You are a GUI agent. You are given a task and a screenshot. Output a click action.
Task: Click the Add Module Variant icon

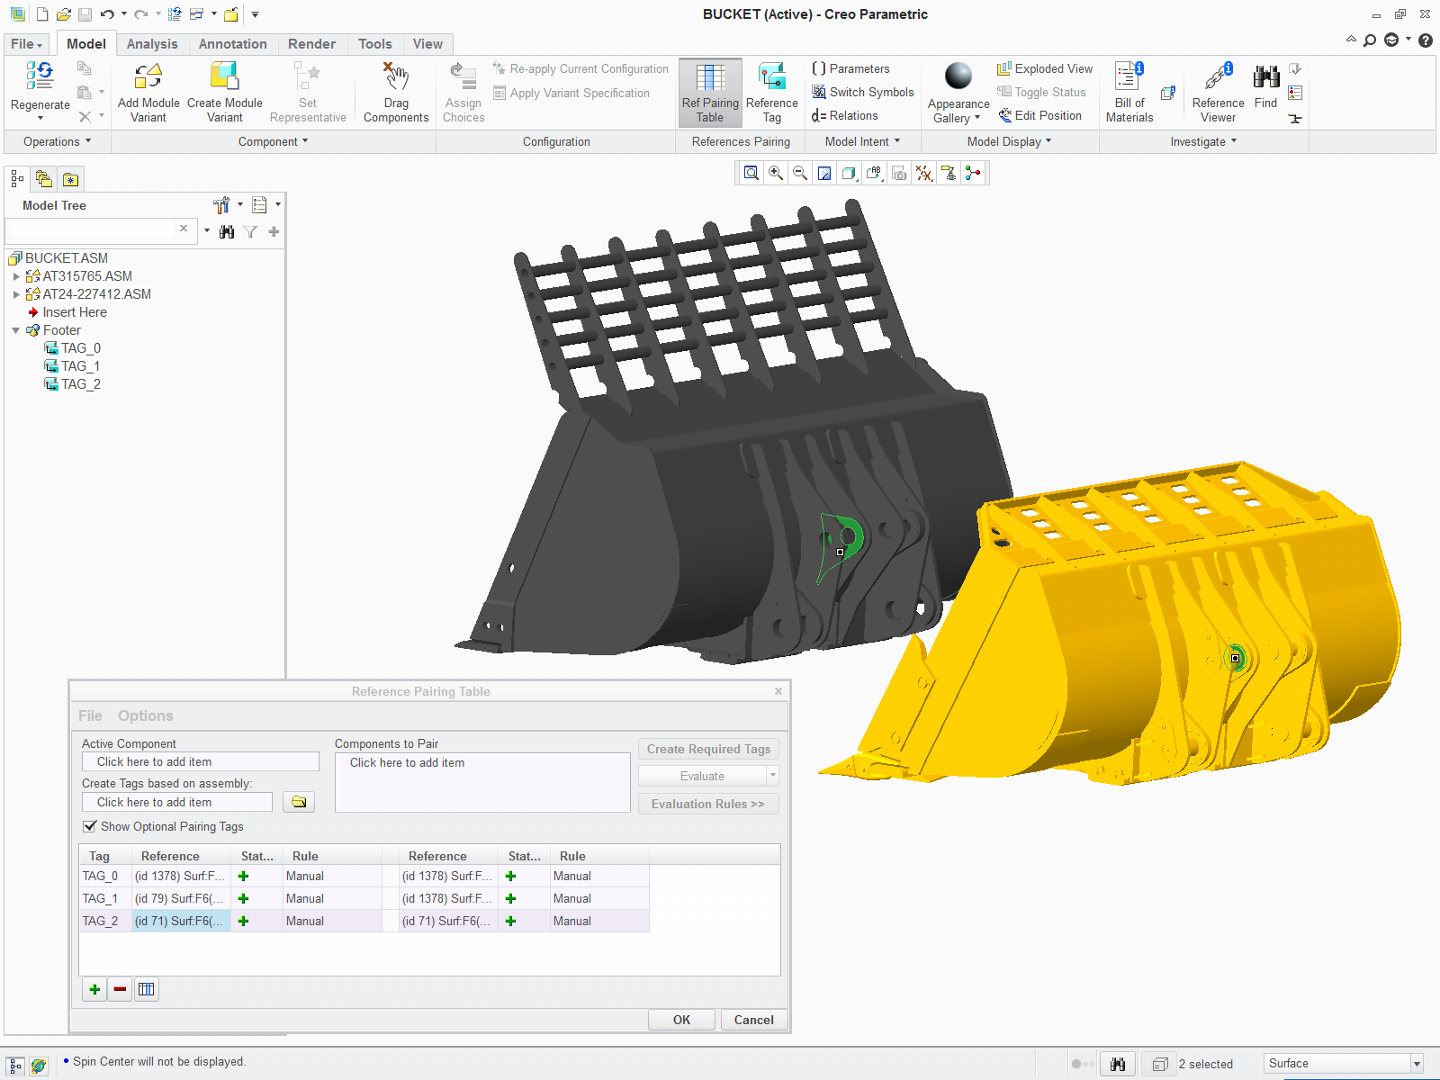(148, 92)
